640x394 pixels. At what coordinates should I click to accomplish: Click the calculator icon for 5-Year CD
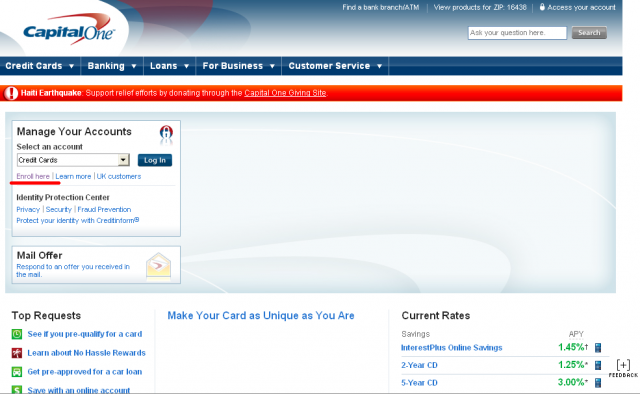pyautogui.click(x=598, y=383)
